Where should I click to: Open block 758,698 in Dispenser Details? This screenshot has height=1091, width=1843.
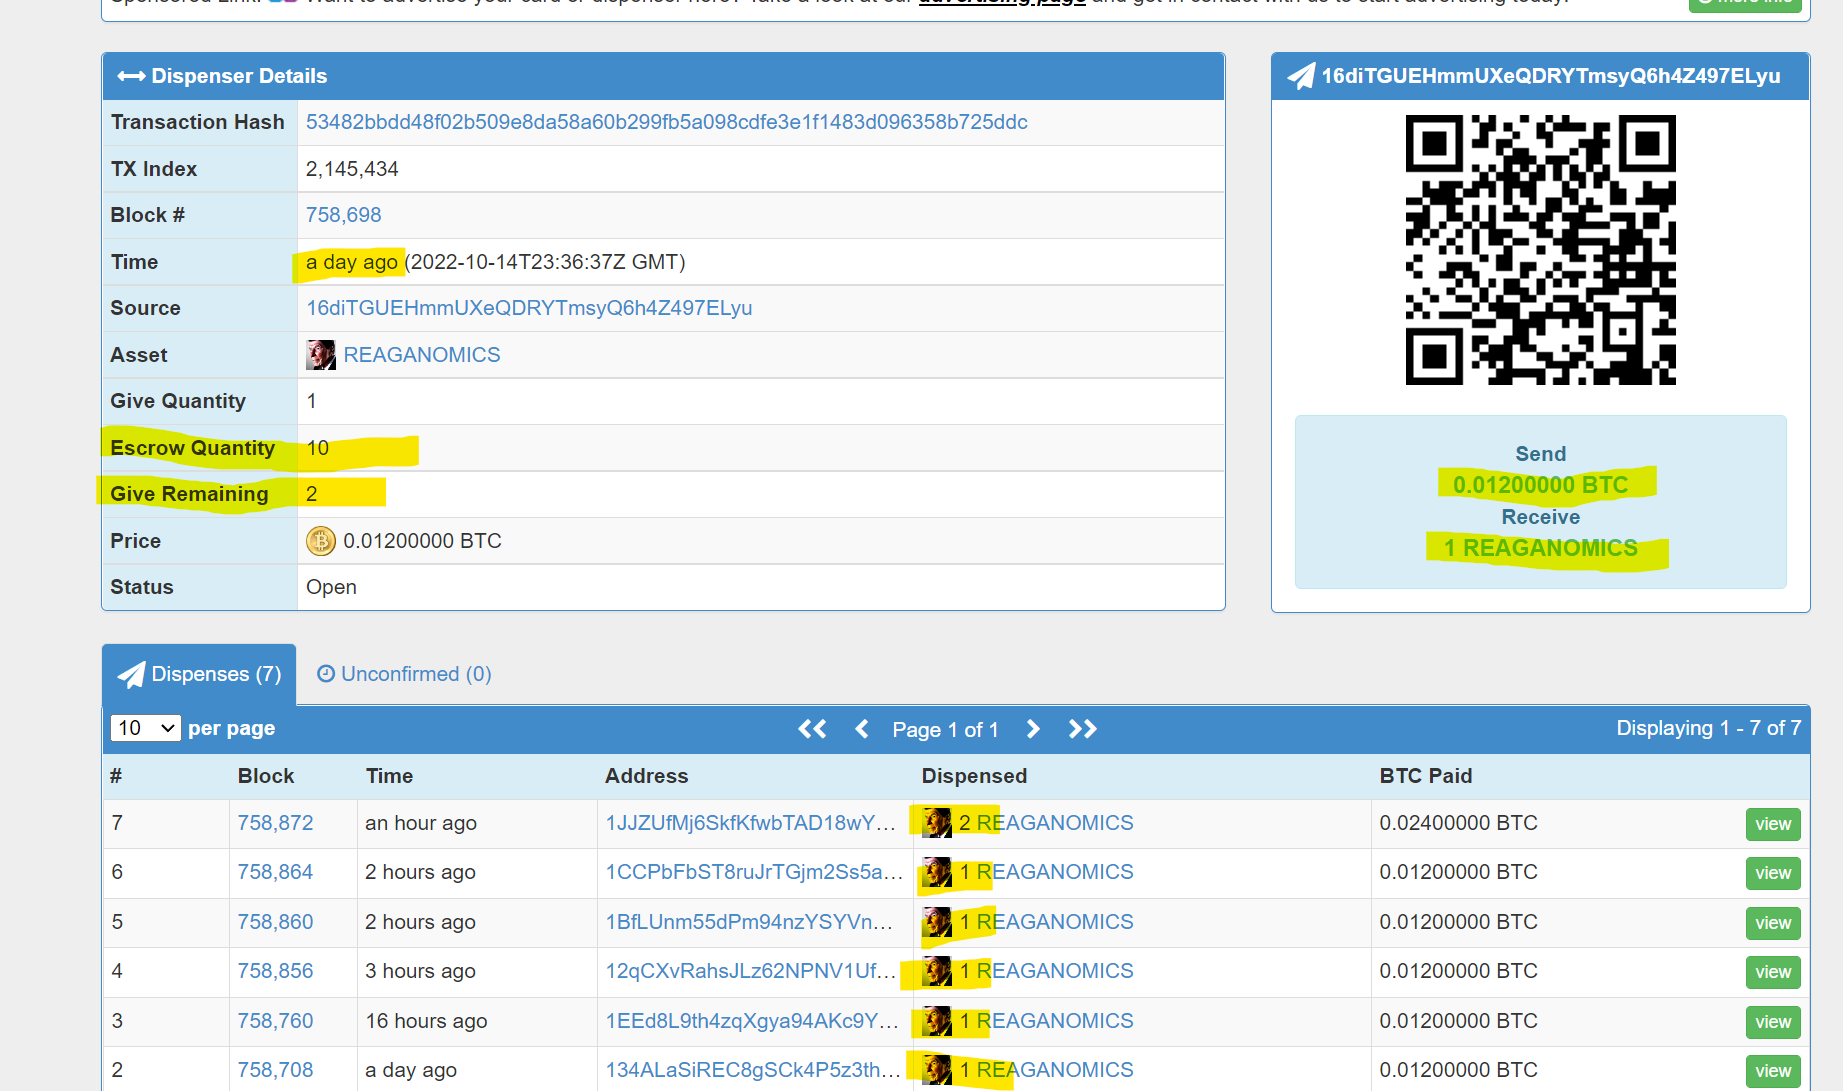[343, 215]
